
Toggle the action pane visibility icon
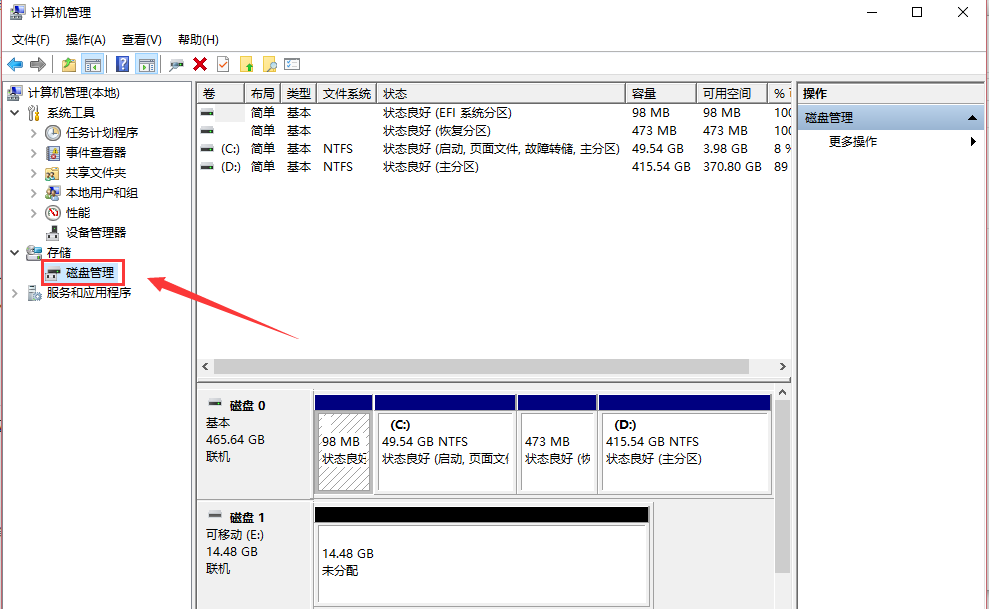click(x=147, y=64)
